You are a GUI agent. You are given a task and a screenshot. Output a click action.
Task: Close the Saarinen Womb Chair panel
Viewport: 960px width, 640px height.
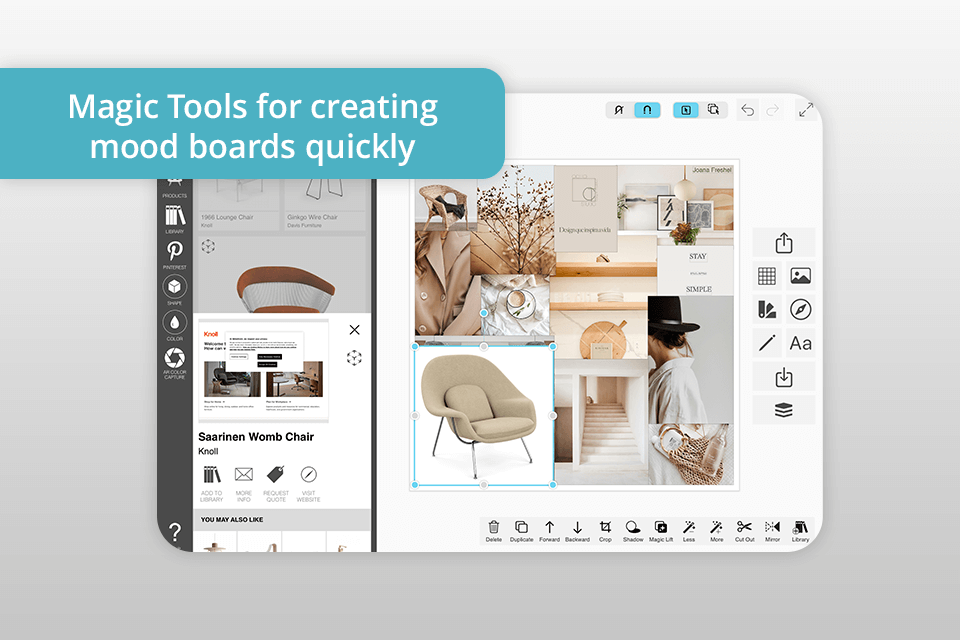354,329
